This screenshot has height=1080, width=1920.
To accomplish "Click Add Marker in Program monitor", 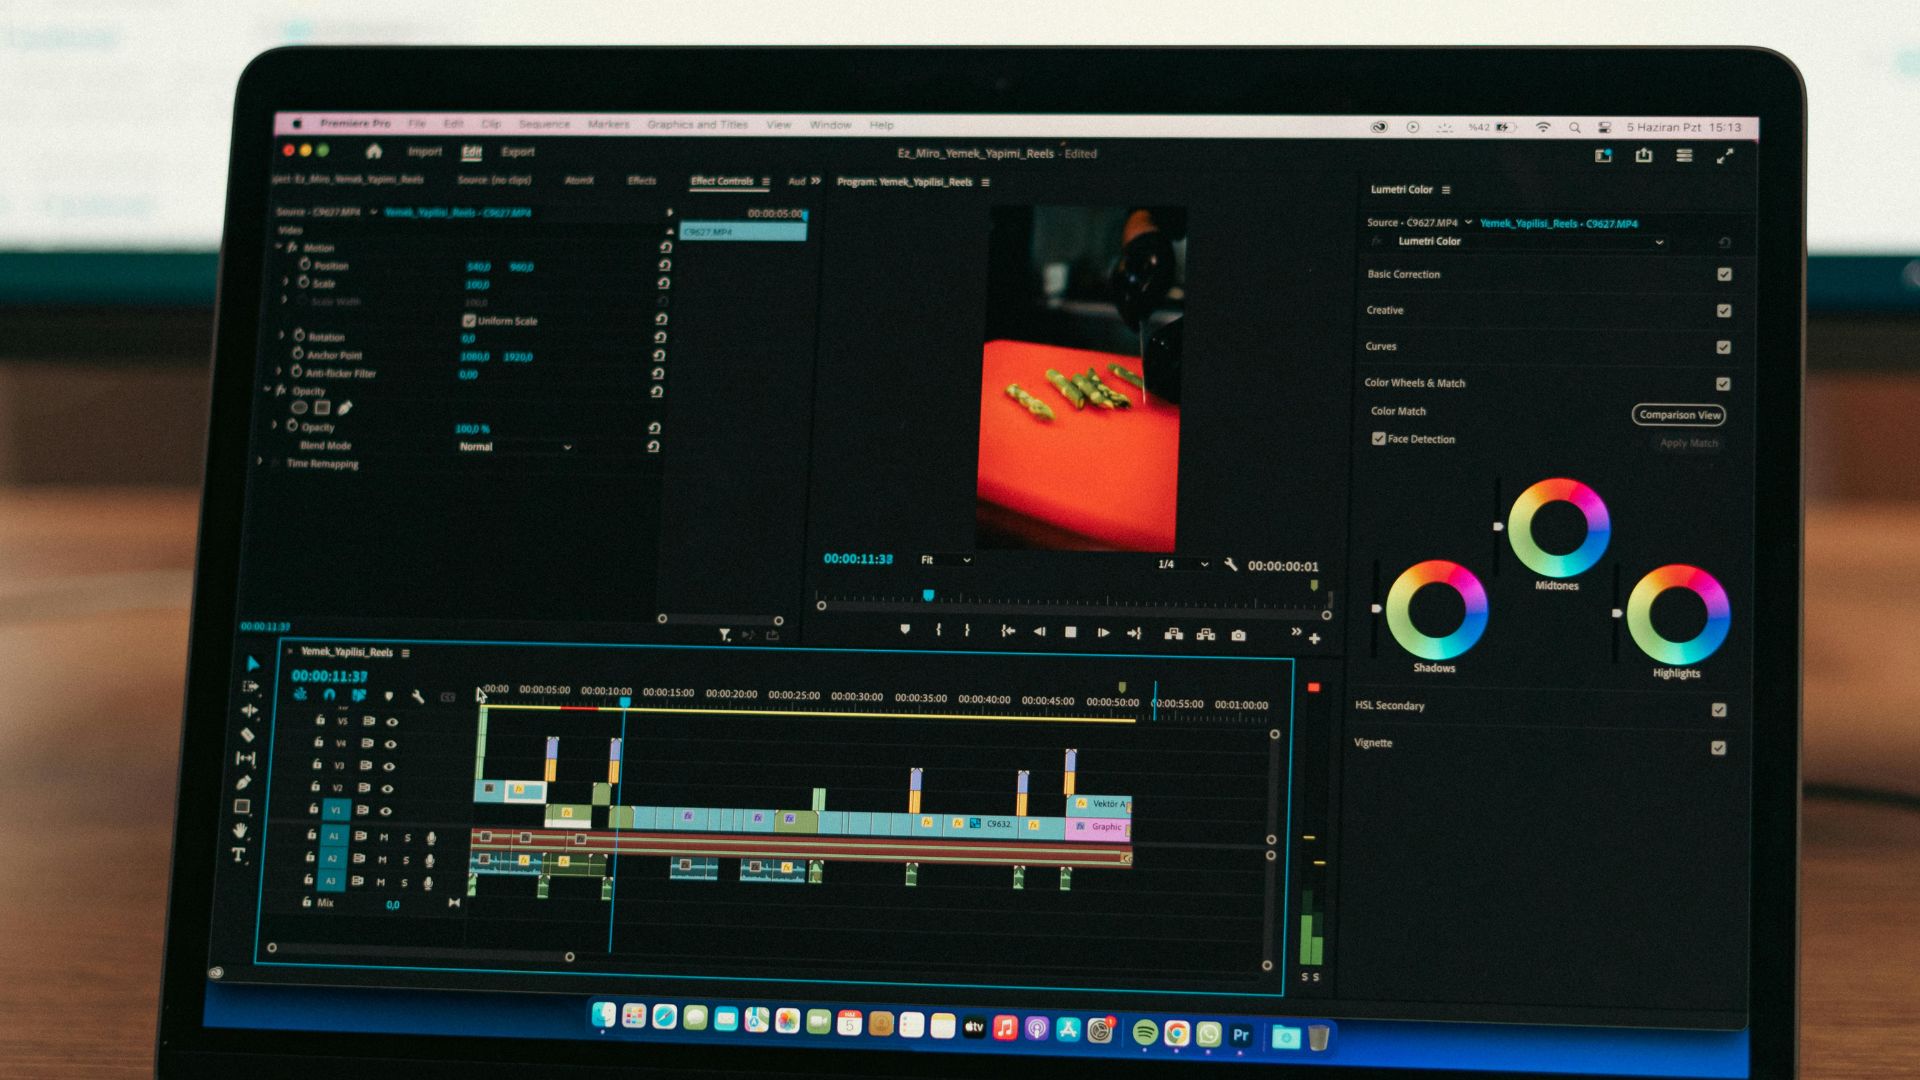I will pyautogui.click(x=905, y=630).
